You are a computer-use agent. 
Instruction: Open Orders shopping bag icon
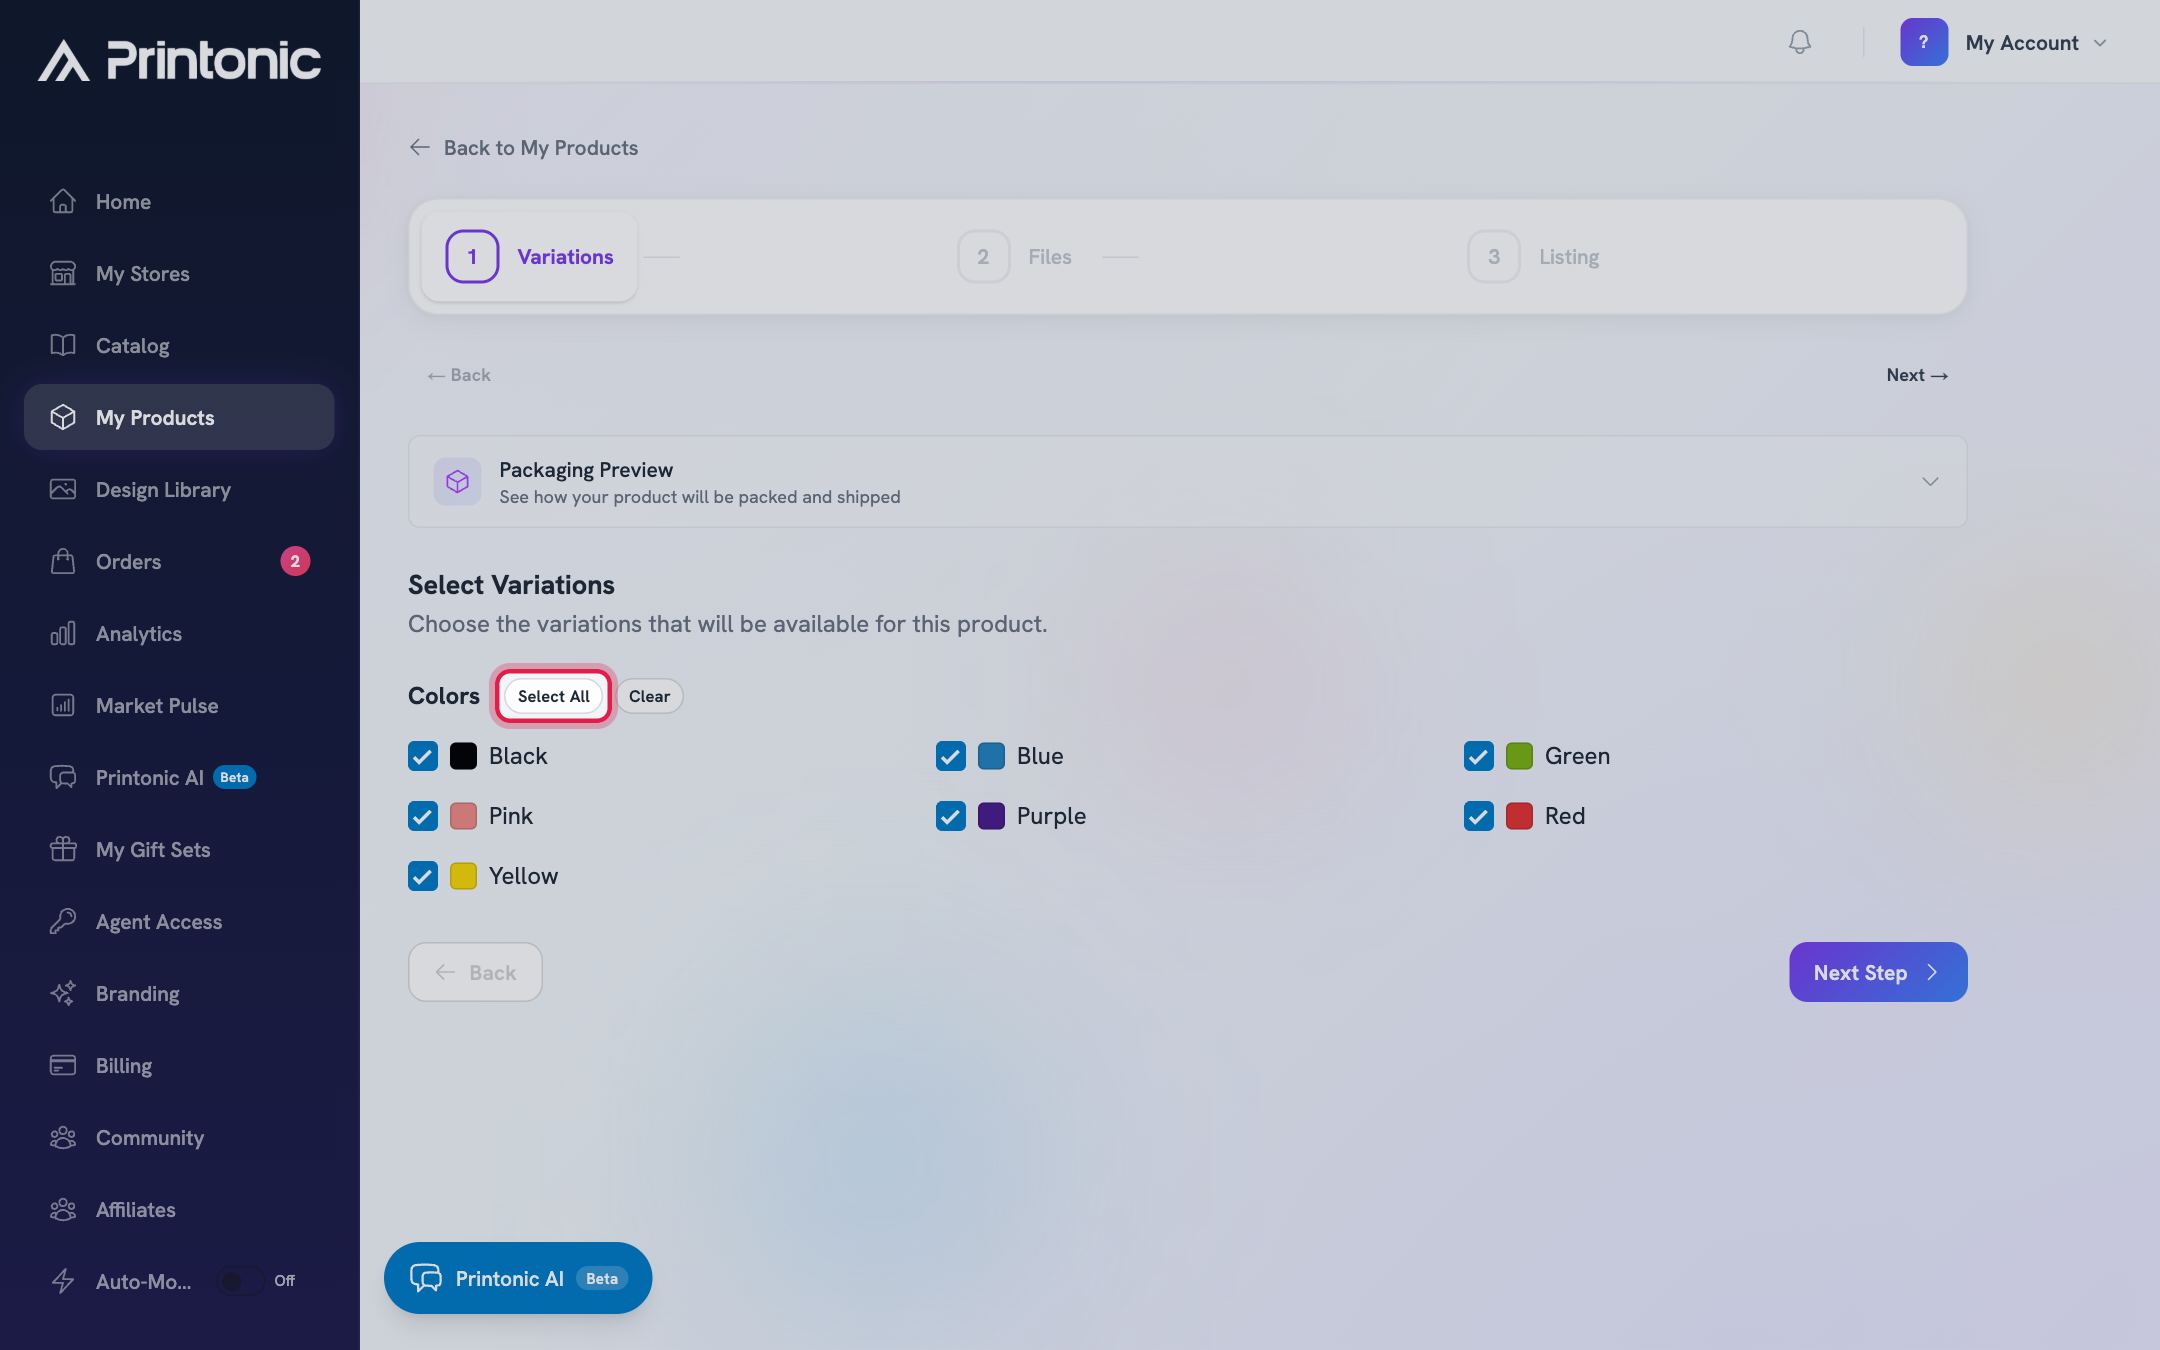click(63, 561)
